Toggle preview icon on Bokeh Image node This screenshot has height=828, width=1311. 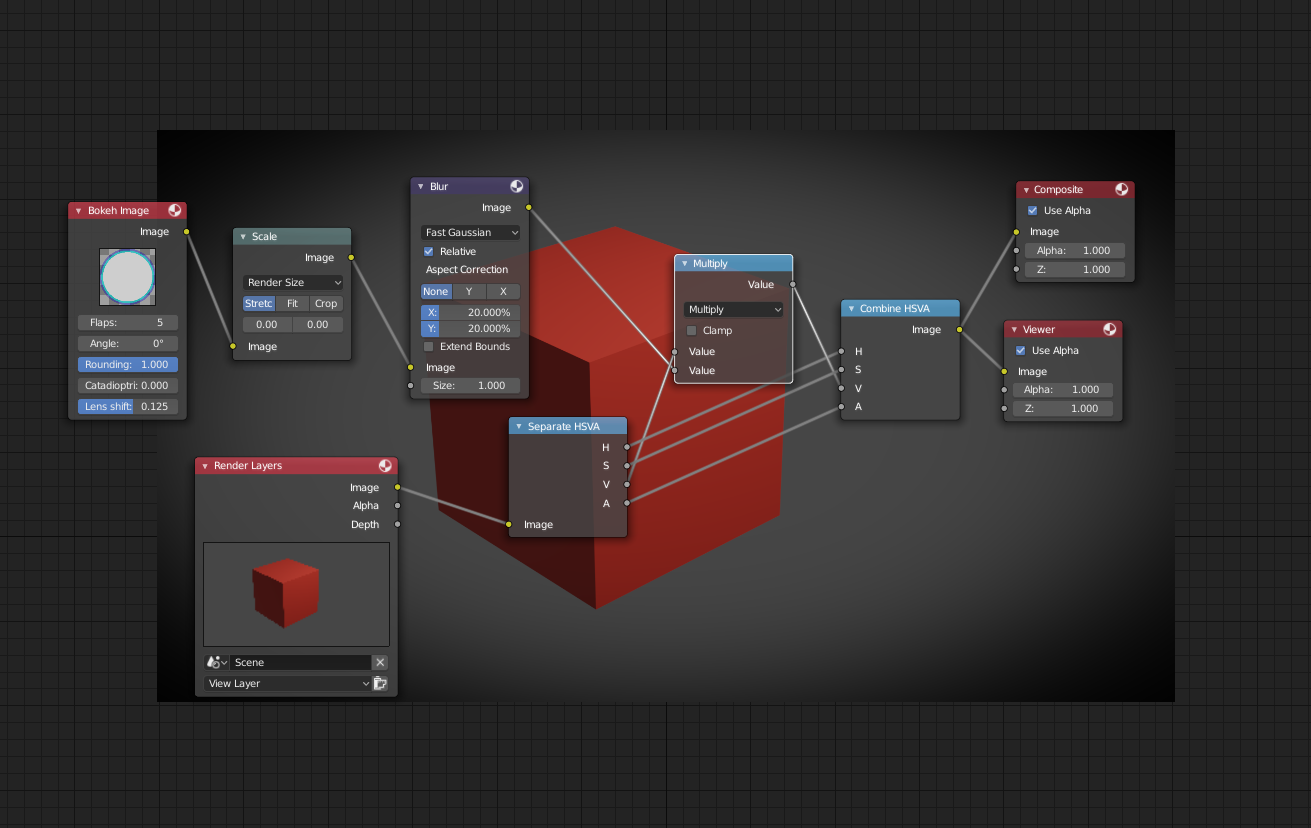coord(175,210)
